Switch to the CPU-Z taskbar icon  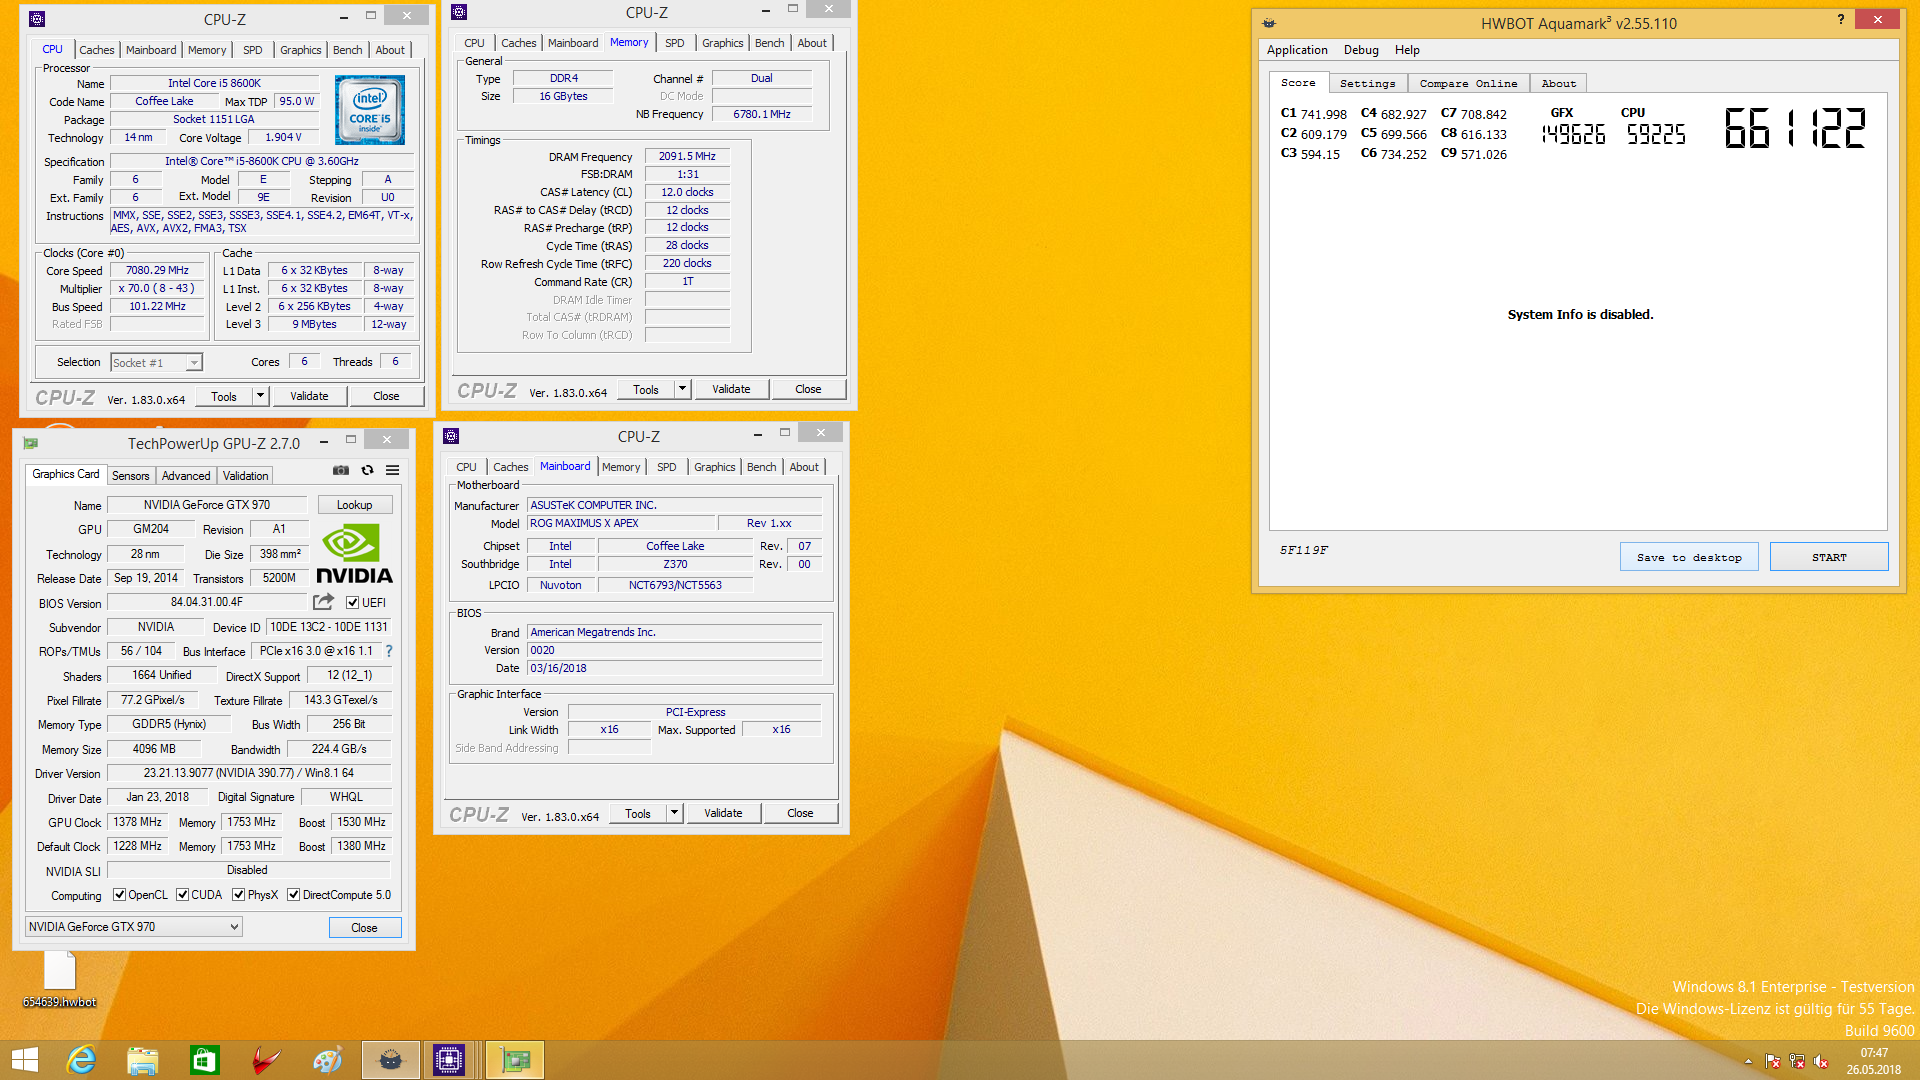pyautogui.click(x=449, y=1060)
